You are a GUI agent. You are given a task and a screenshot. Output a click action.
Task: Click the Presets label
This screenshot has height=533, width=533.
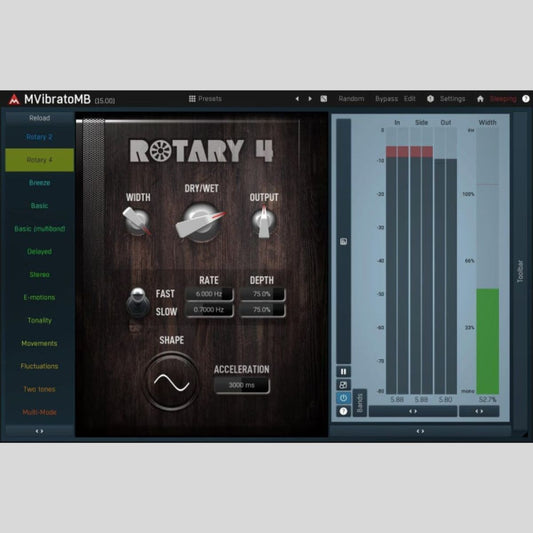point(210,99)
